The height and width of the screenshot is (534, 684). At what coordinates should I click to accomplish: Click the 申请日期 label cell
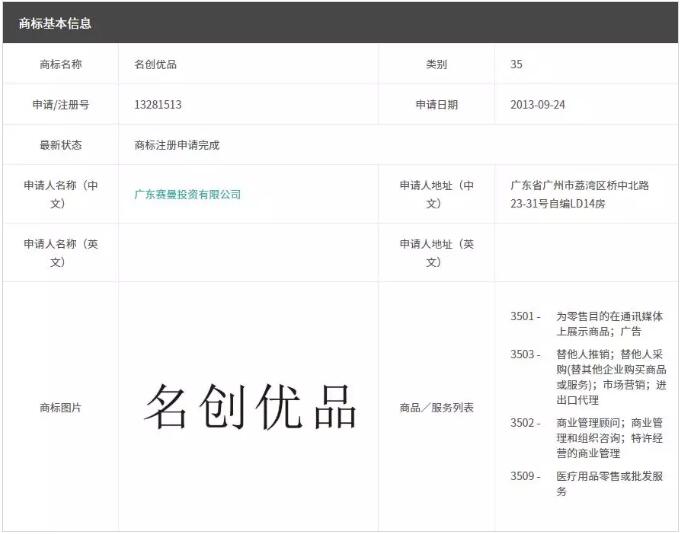(436, 104)
